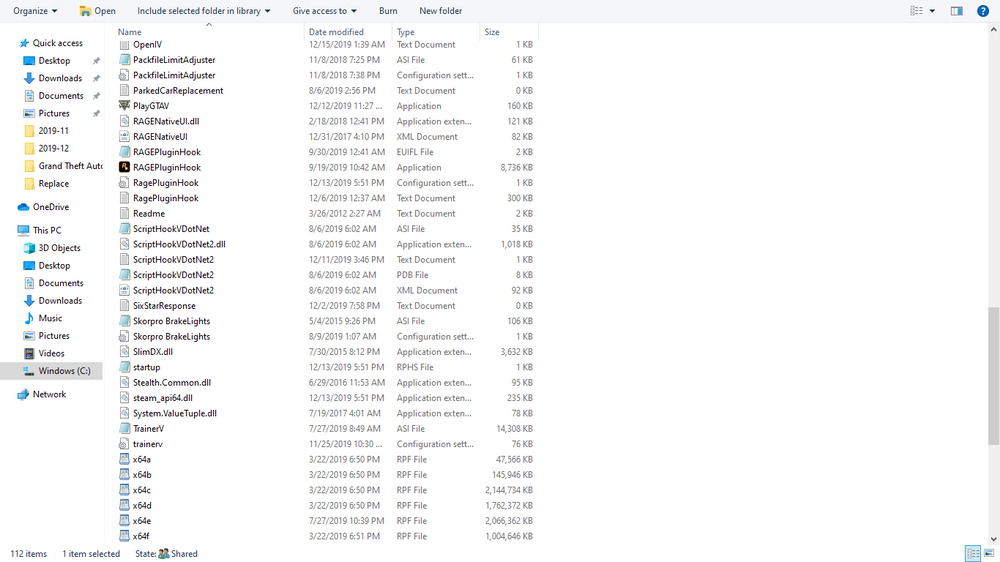Click the startup RPHS file icon
The image size is (1000, 562).
point(124,367)
